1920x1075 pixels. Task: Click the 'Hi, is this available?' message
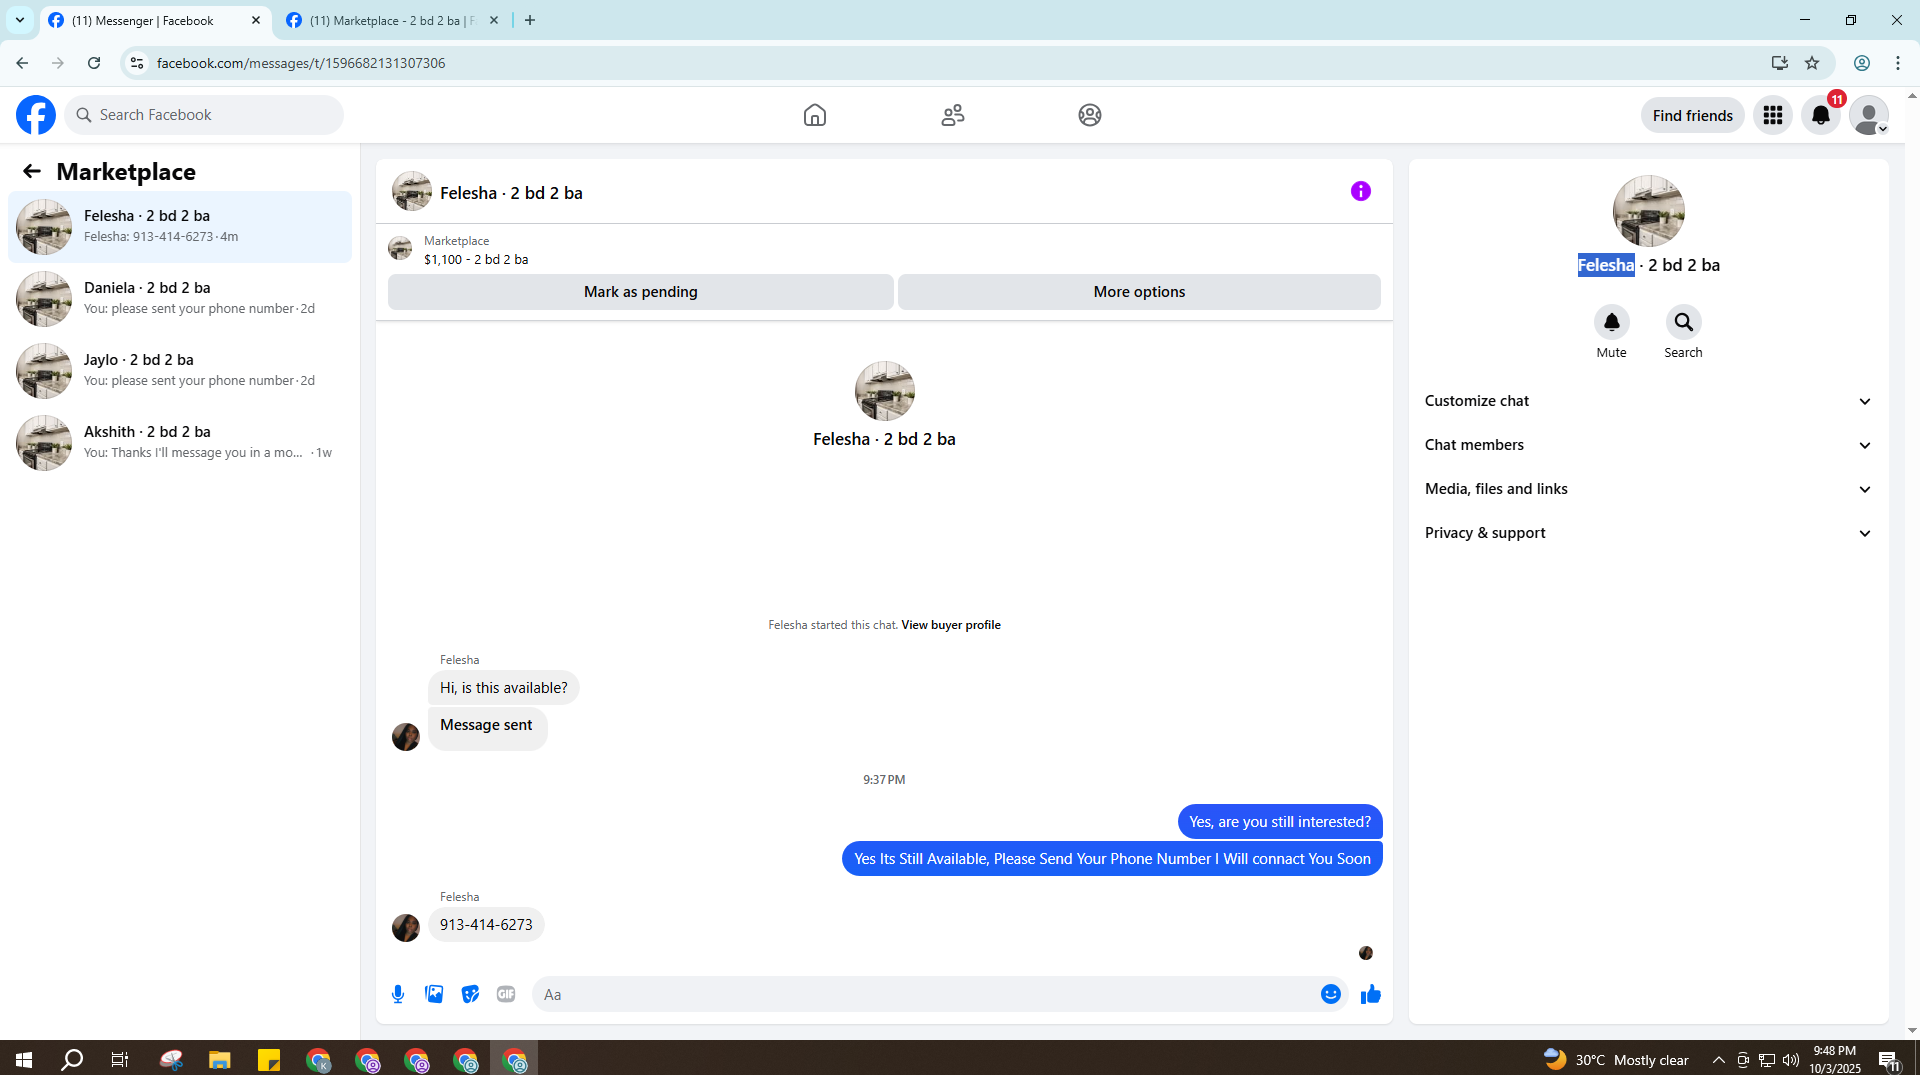coord(504,688)
